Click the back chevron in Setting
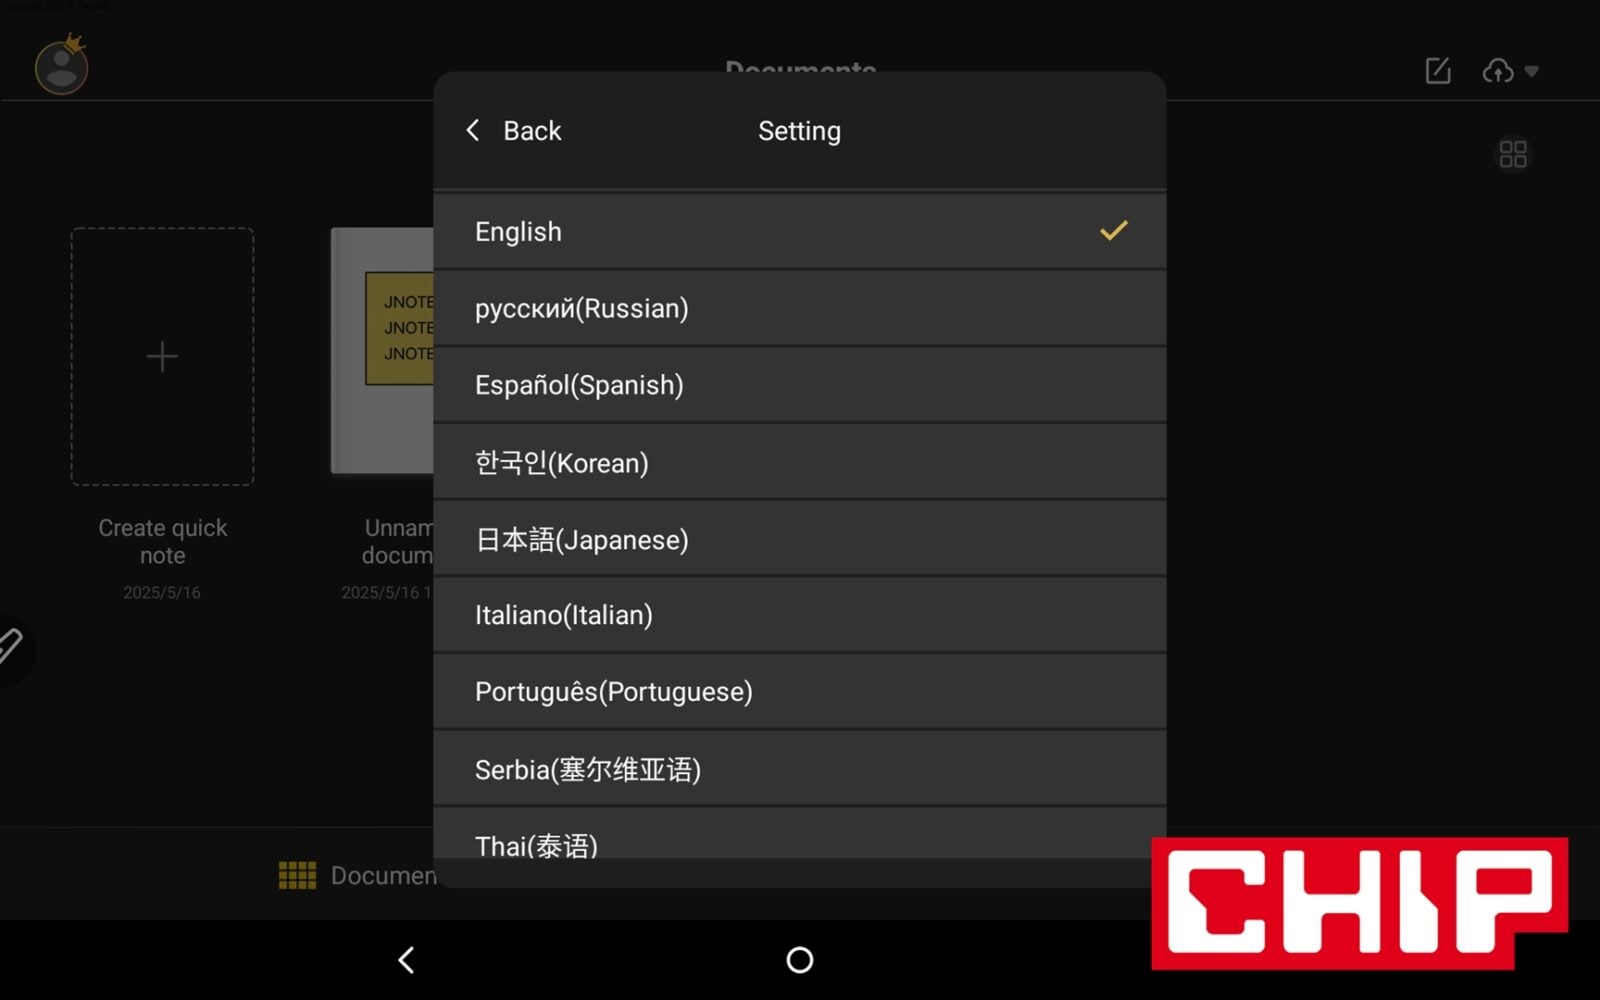This screenshot has width=1600, height=1000. pos(473,131)
